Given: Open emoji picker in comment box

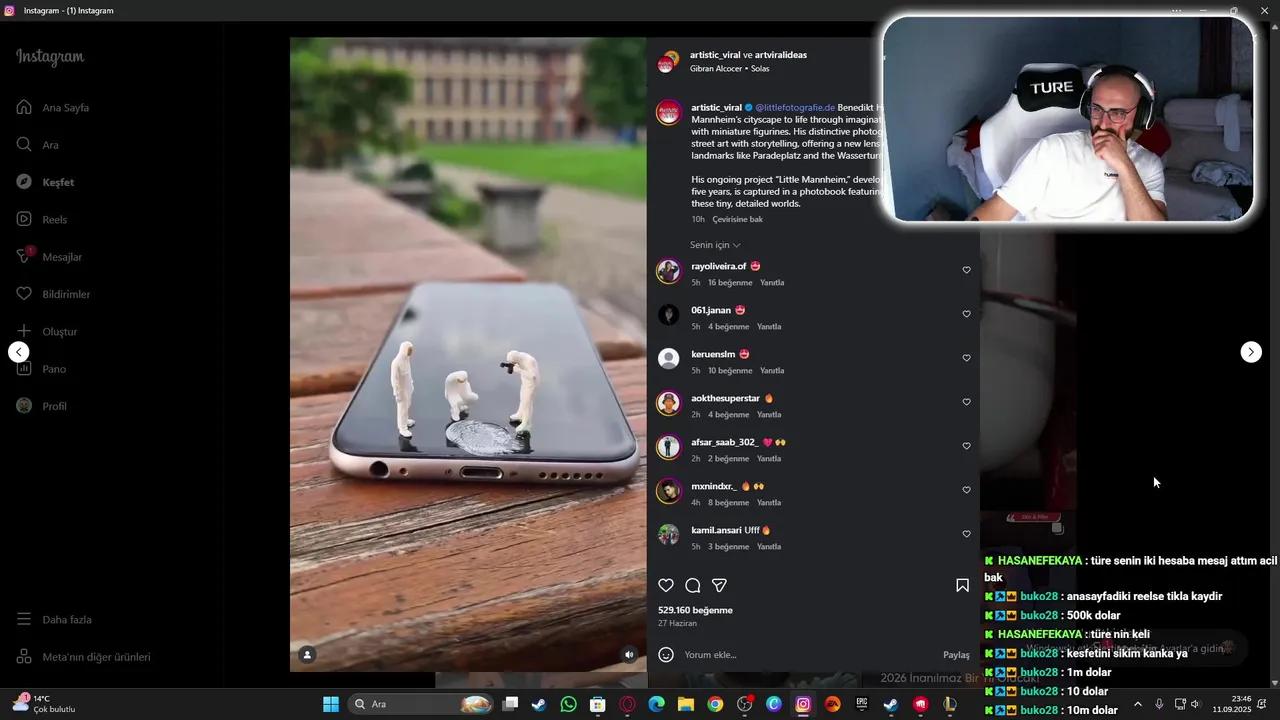Looking at the screenshot, I should point(666,655).
